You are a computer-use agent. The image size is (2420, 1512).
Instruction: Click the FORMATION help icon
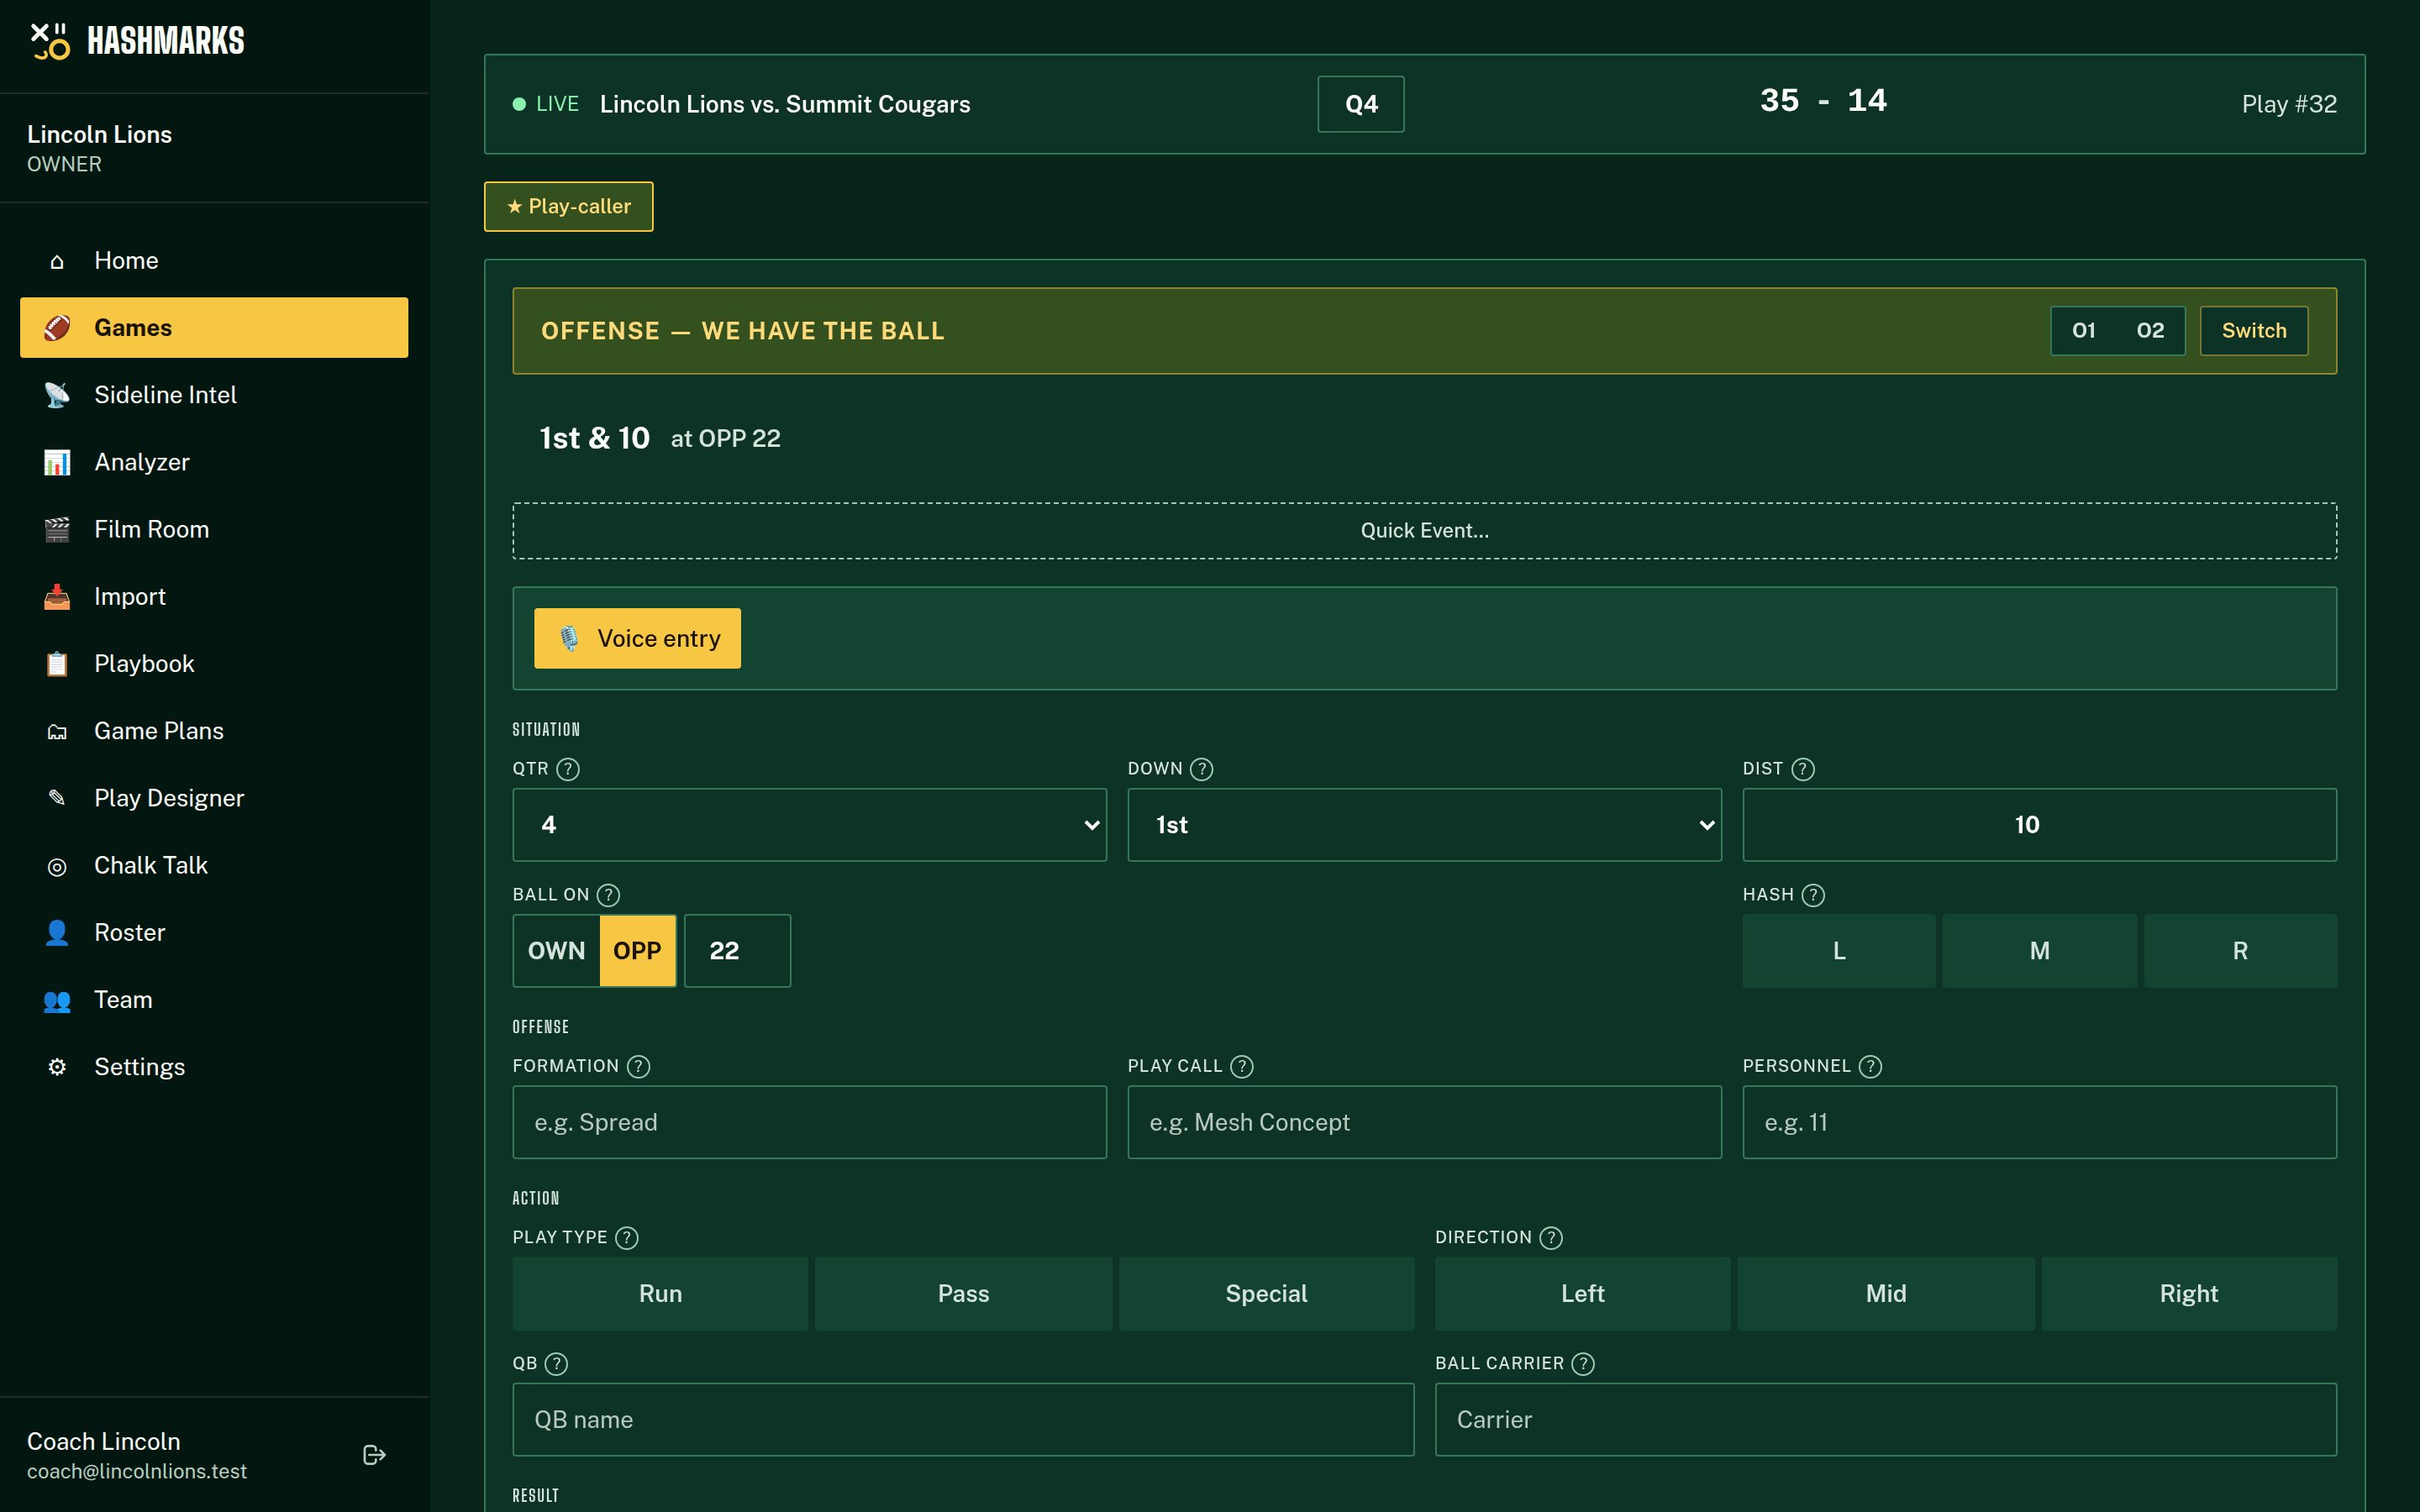[638, 1067]
